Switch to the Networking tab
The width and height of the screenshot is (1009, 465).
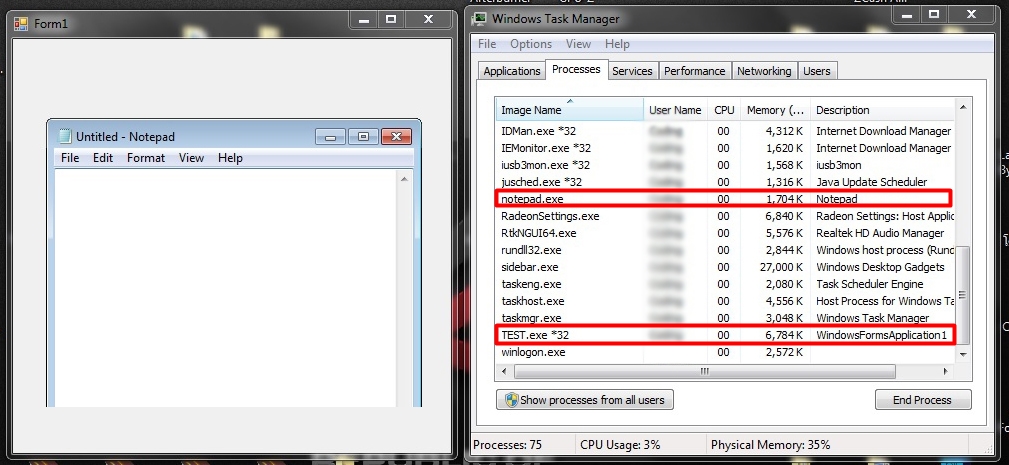coord(764,71)
